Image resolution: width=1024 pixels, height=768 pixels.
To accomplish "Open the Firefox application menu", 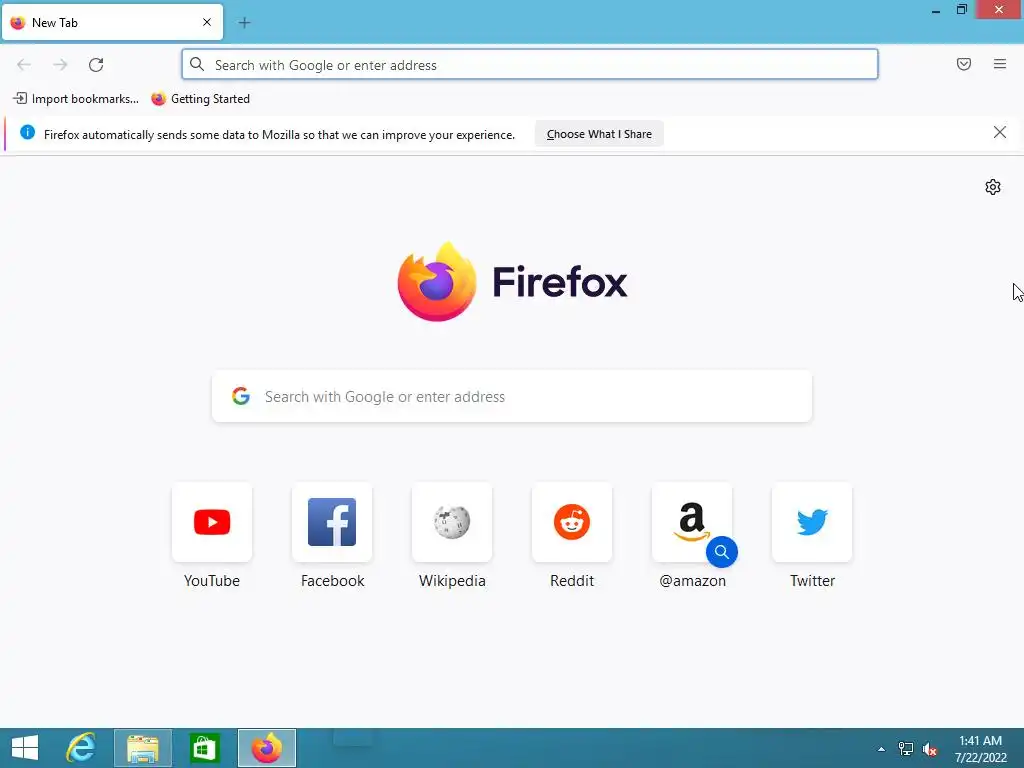I will (1000, 64).
